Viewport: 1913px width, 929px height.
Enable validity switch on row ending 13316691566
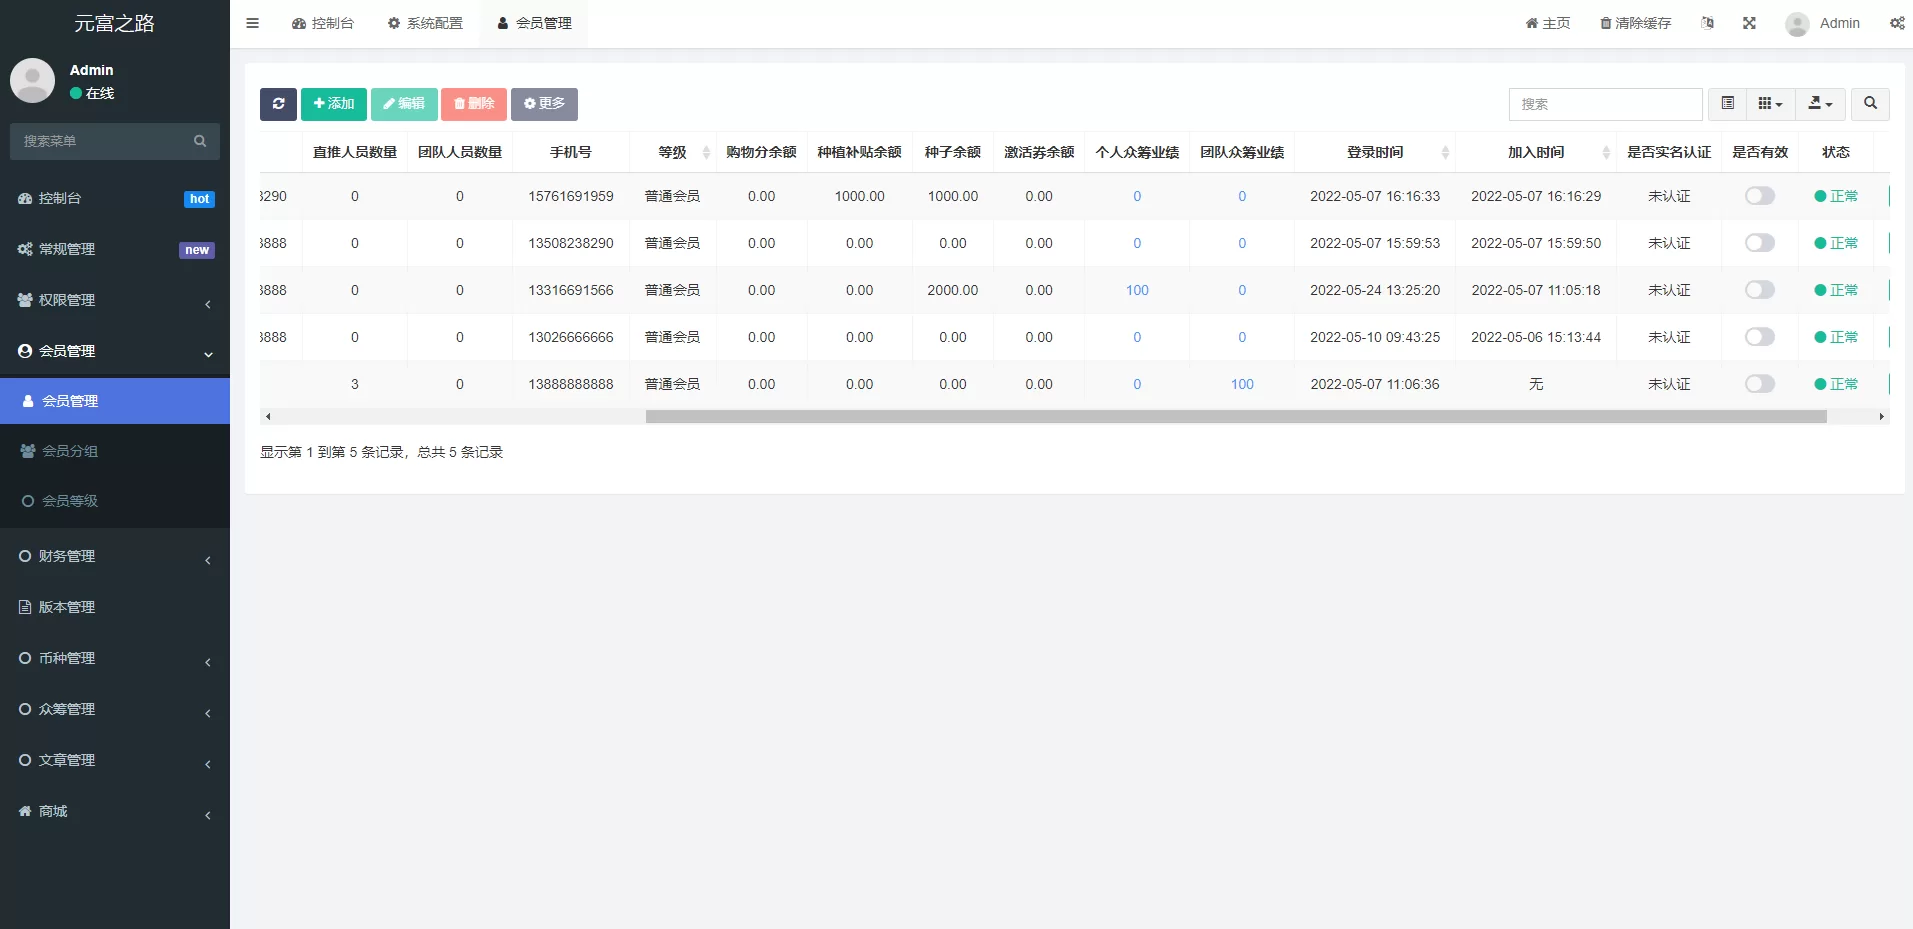click(1760, 290)
